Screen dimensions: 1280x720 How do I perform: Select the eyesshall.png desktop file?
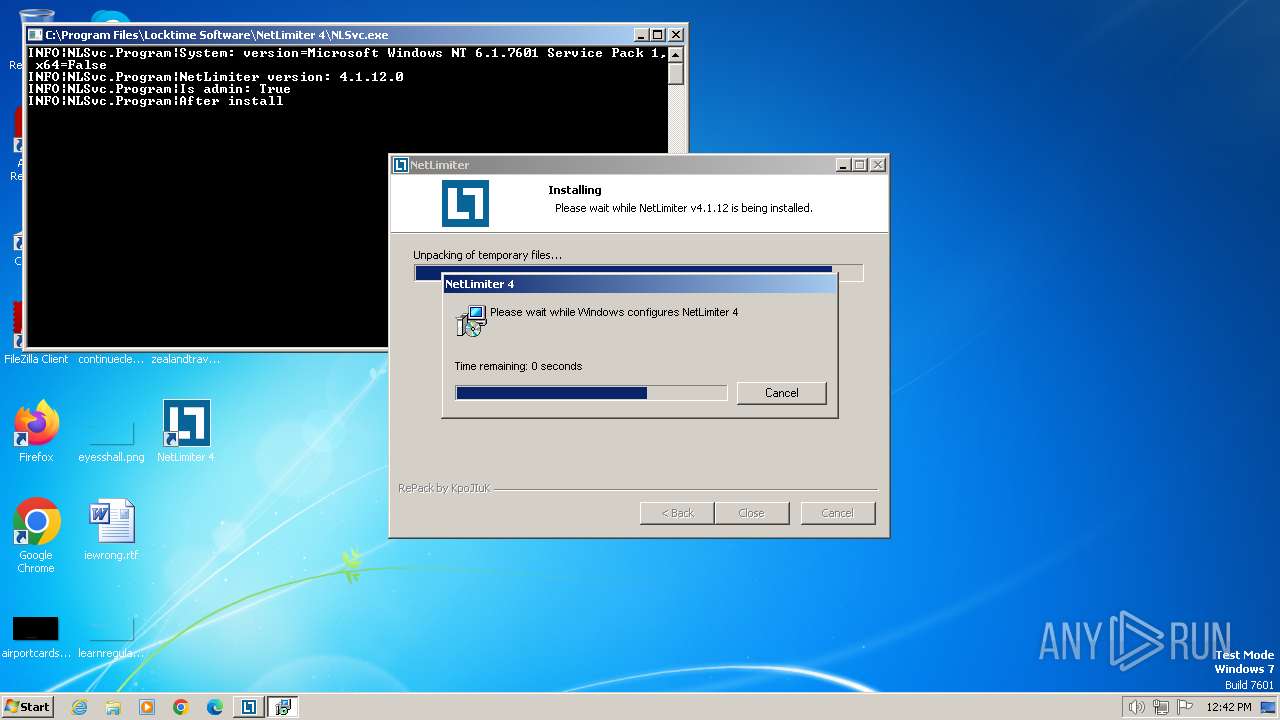click(x=111, y=440)
